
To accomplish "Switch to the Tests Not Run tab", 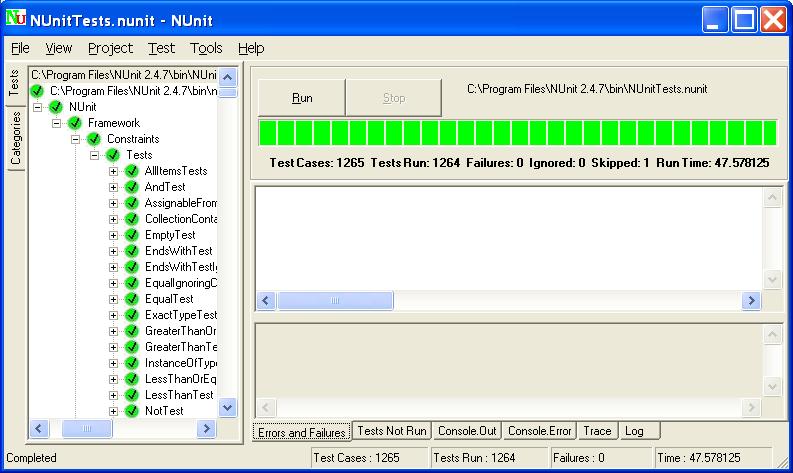I will pos(392,431).
